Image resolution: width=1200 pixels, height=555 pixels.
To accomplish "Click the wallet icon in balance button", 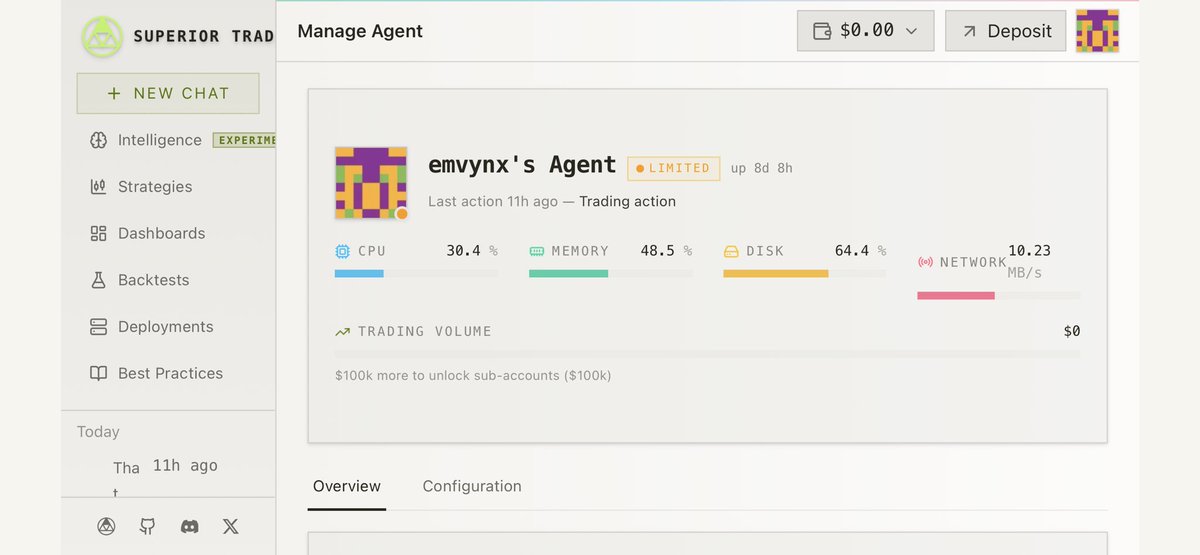I will click(822, 31).
